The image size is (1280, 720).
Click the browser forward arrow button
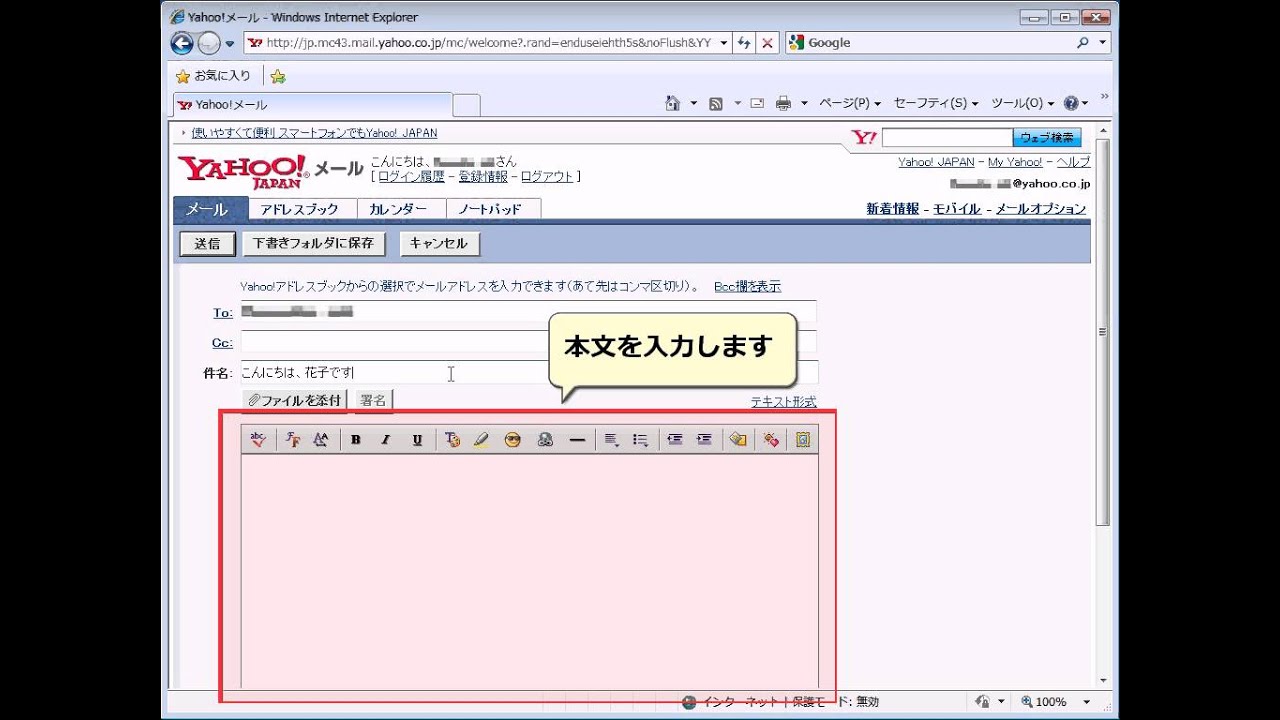pos(208,43)
